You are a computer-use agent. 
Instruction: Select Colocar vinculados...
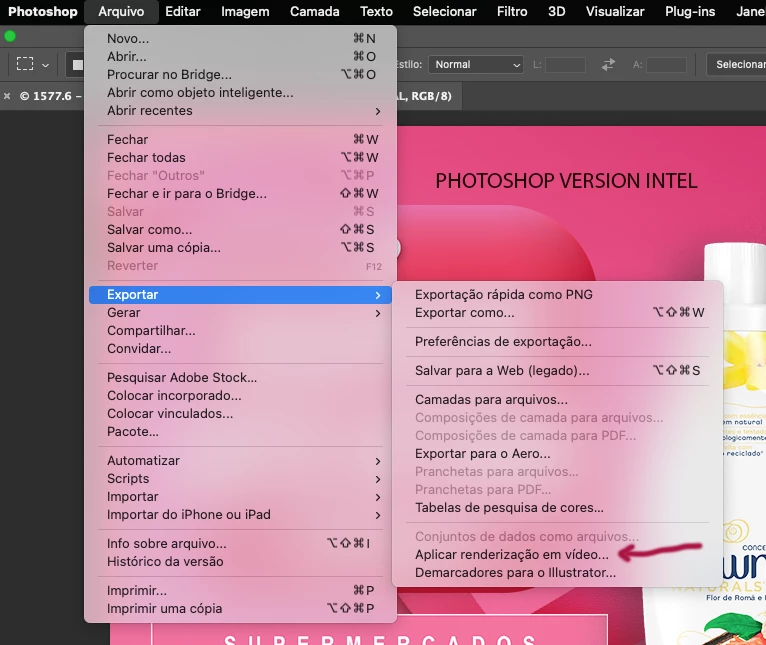click(x=240, y=414)
